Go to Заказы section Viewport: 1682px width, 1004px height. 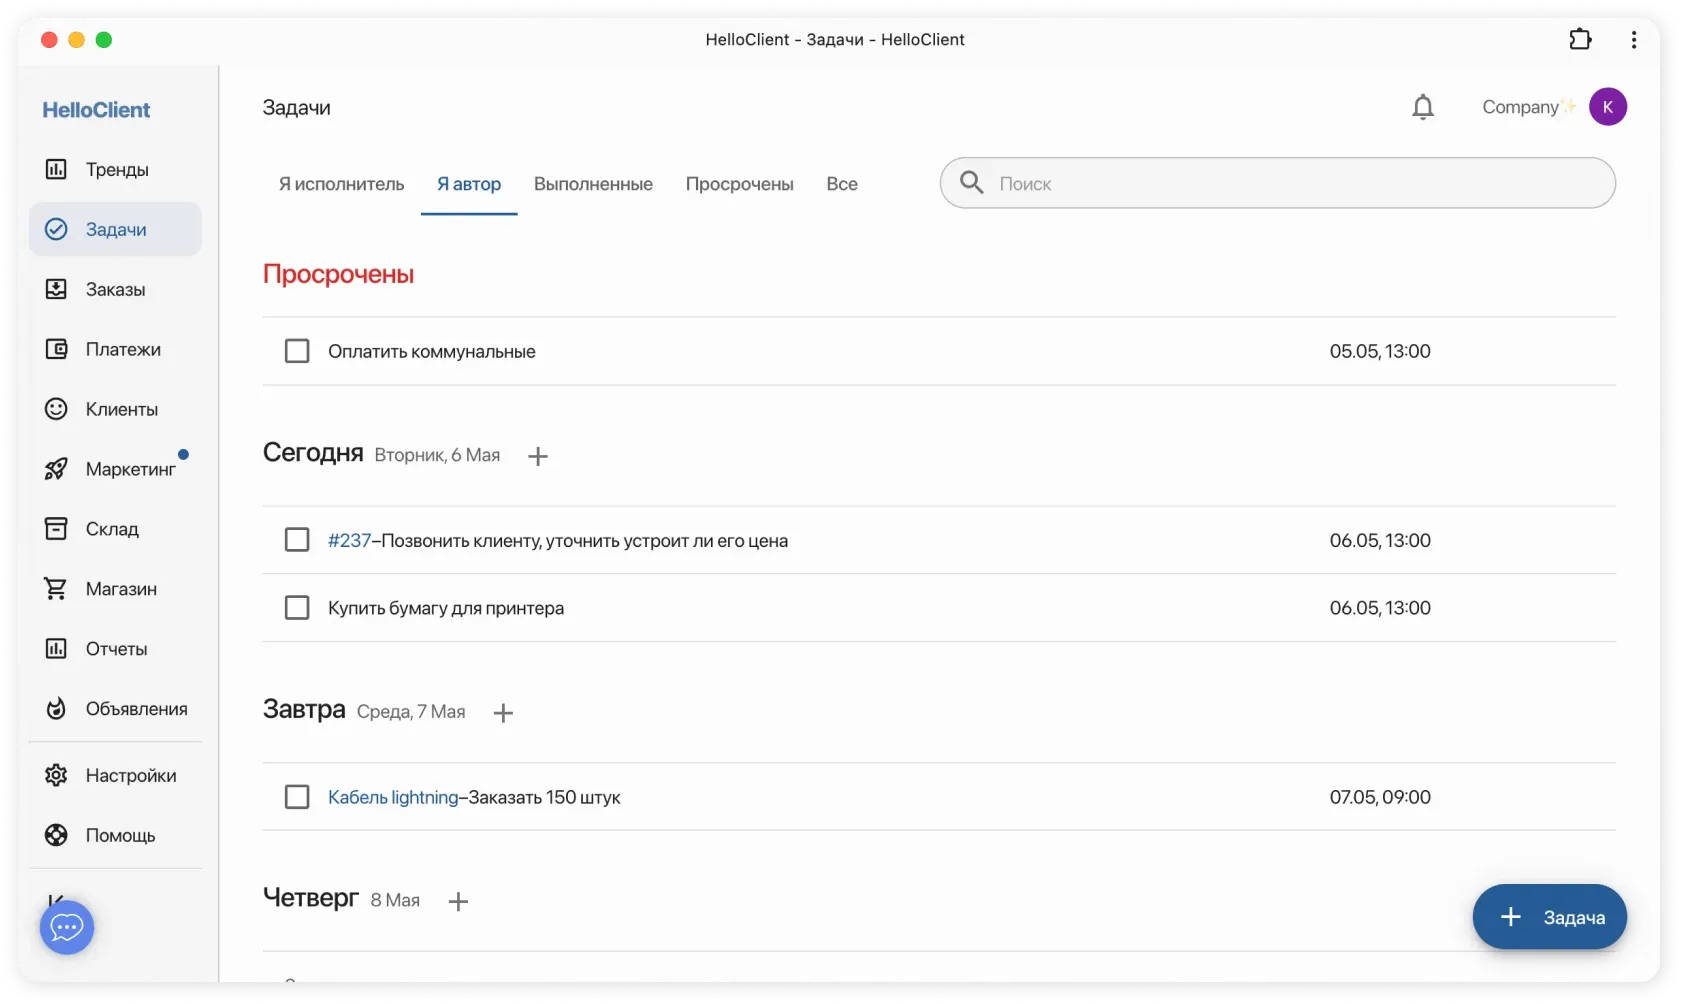[115, 290]
